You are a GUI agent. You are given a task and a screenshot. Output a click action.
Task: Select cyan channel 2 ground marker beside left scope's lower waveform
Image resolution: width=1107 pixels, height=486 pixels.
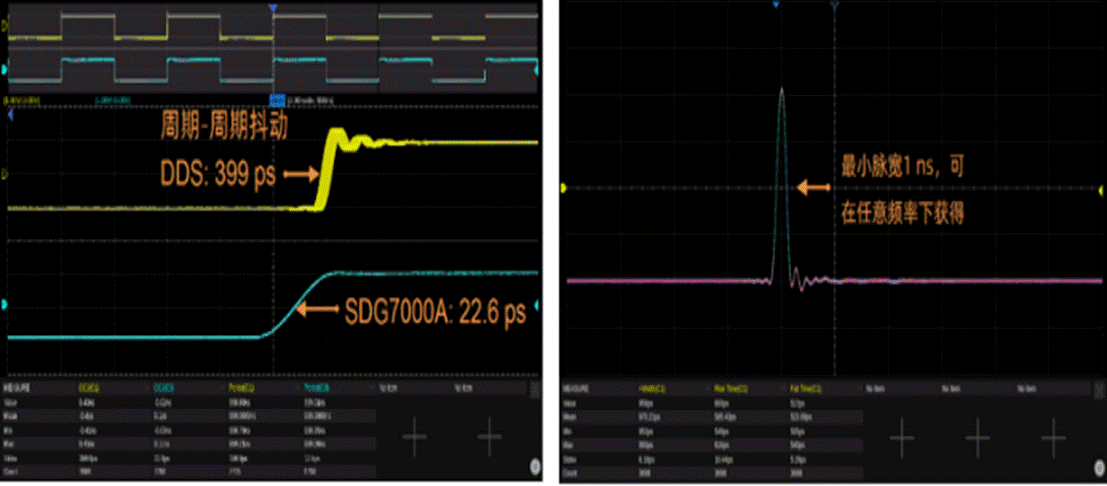[x=6, y=305]
